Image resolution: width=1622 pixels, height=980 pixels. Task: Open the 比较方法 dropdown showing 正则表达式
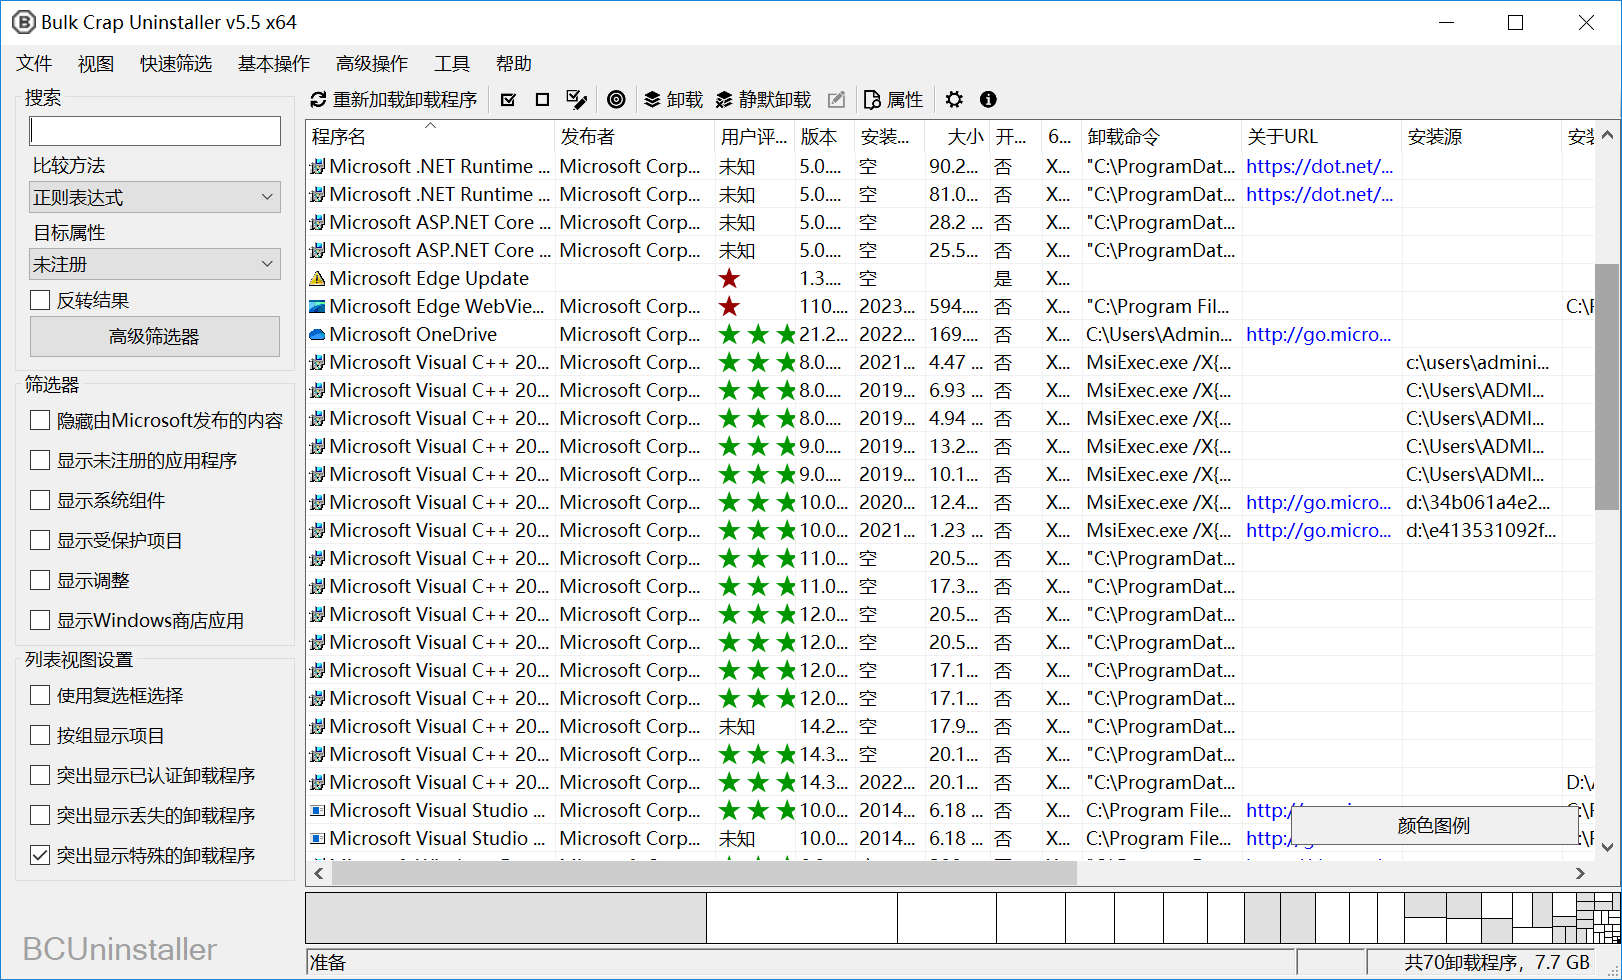[155, 197]
